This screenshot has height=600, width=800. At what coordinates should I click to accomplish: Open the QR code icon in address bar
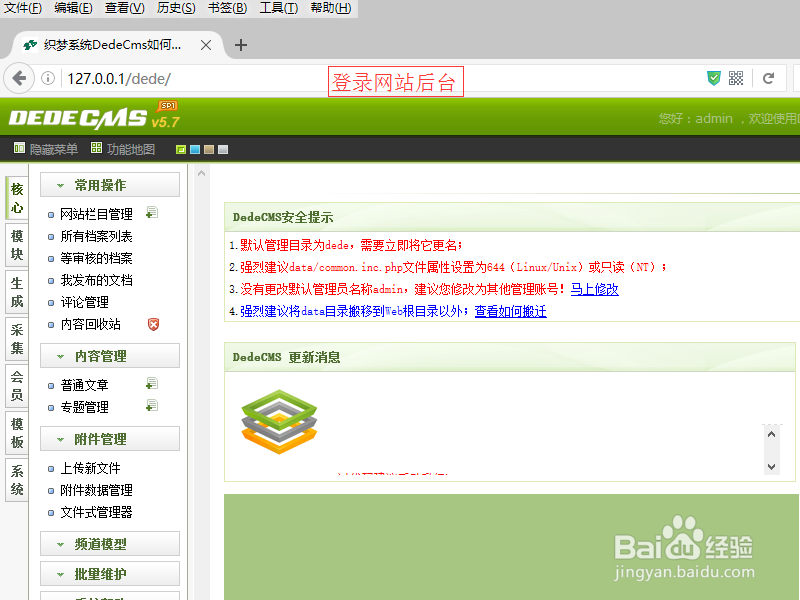coord(736,78)
